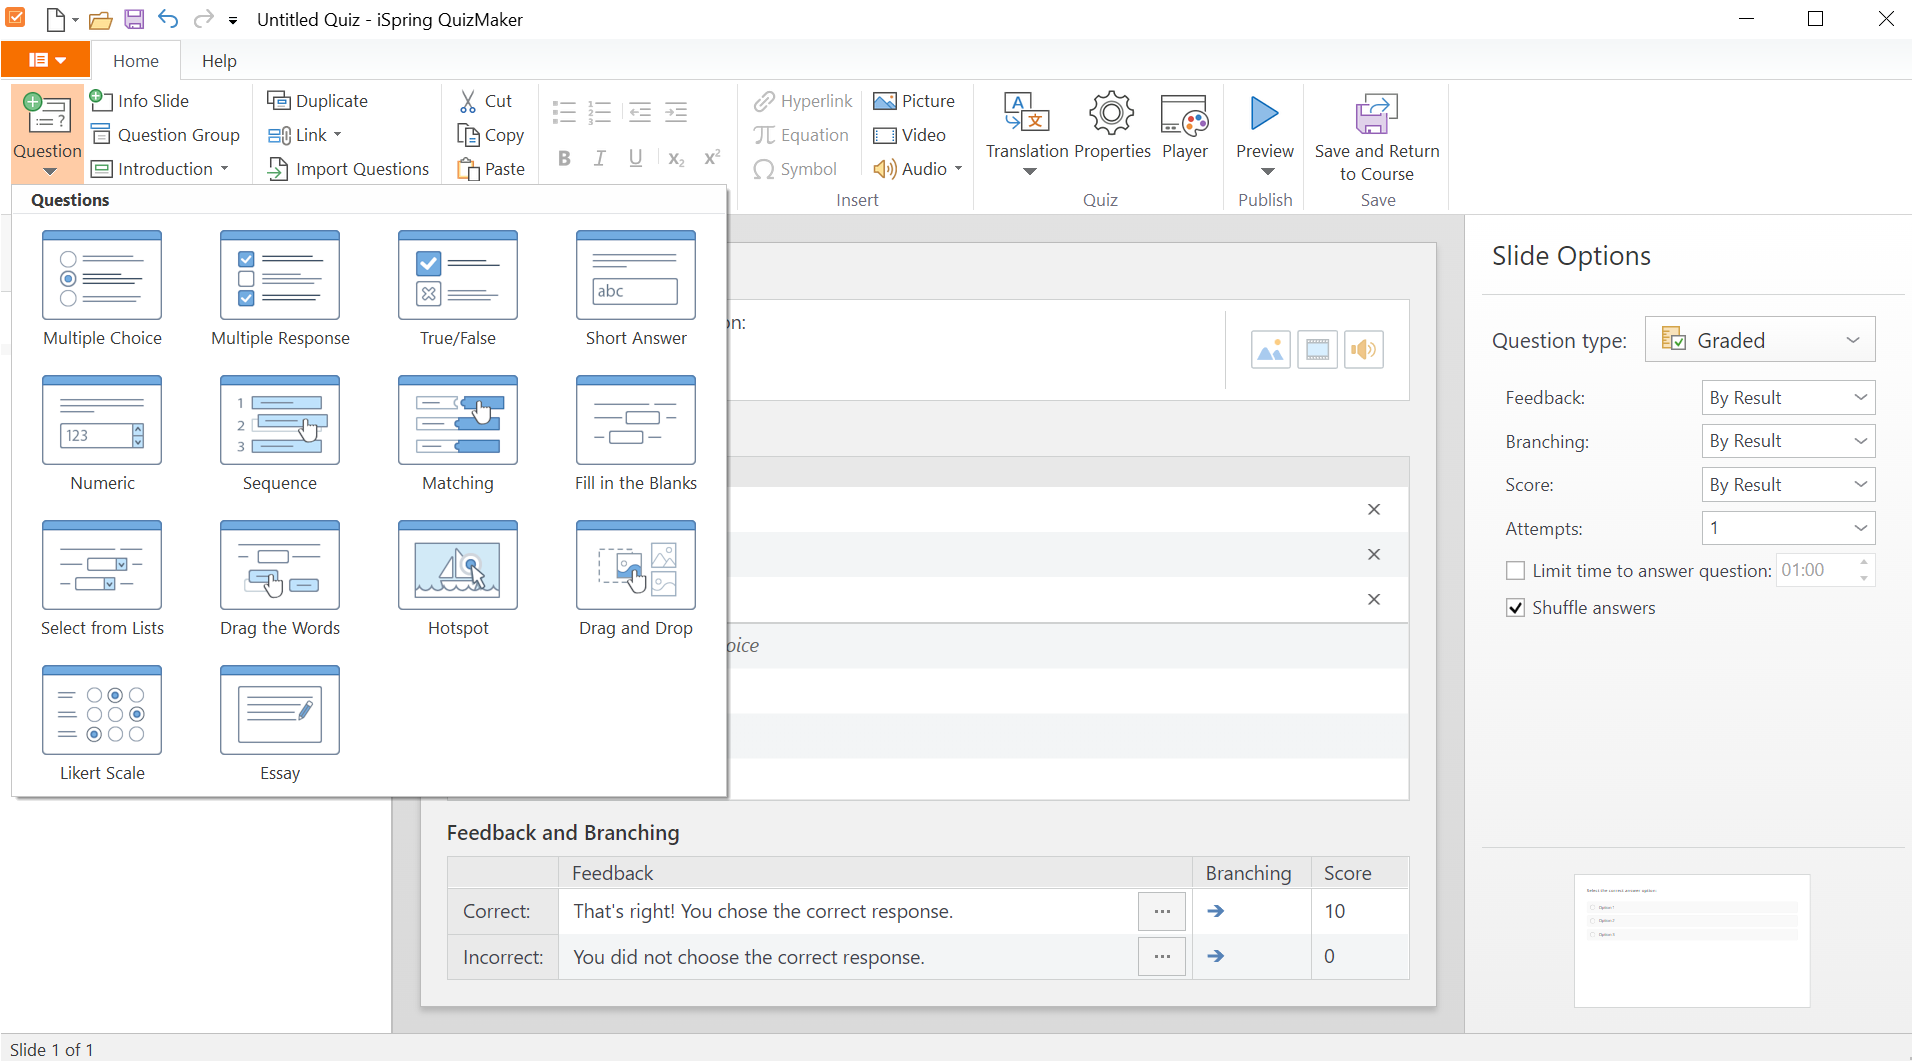This screenshot has height=1061, width=1912.
Task: Insert a Select from Lists question
Action: pyautogui.click(x=102, y=579)
